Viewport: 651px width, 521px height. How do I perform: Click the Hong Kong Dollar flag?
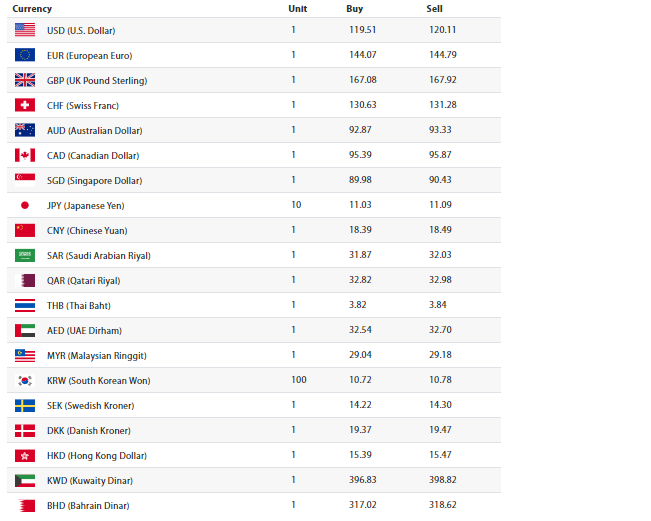point(25,455)
